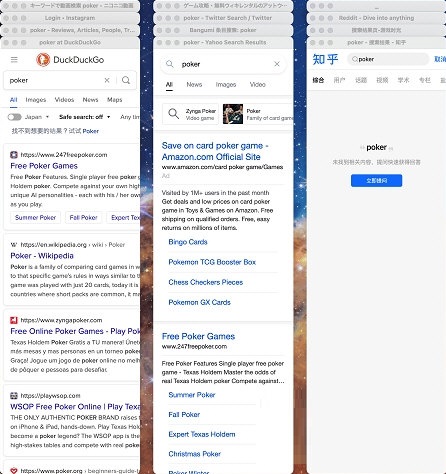Click Summer Poker sitelink in DuckDuckGo

35,217
